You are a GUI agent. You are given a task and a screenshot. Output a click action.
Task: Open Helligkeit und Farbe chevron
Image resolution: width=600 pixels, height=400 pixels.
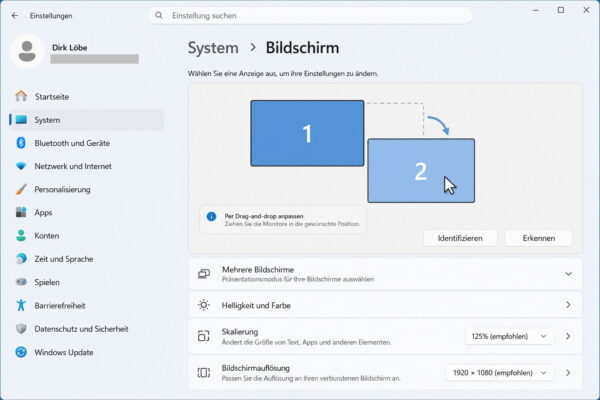point(568,305)
